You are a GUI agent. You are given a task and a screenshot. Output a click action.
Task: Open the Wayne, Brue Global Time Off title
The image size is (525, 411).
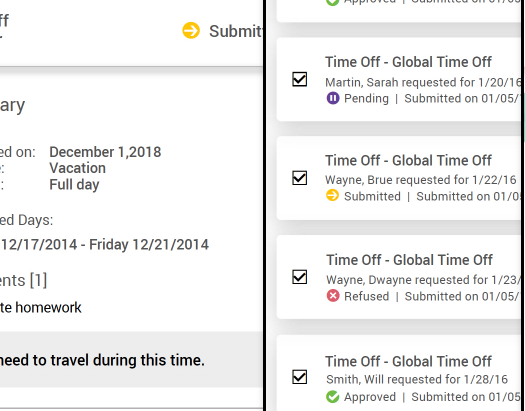(408, 160)
